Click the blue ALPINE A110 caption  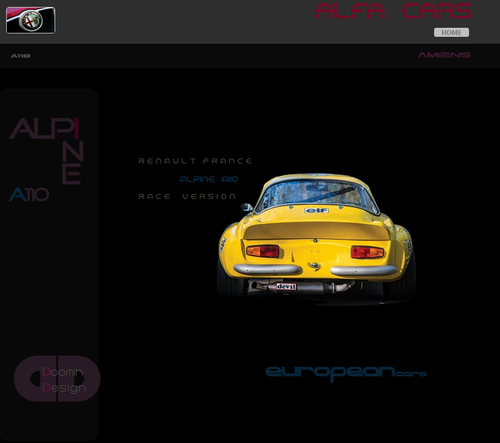209,179
